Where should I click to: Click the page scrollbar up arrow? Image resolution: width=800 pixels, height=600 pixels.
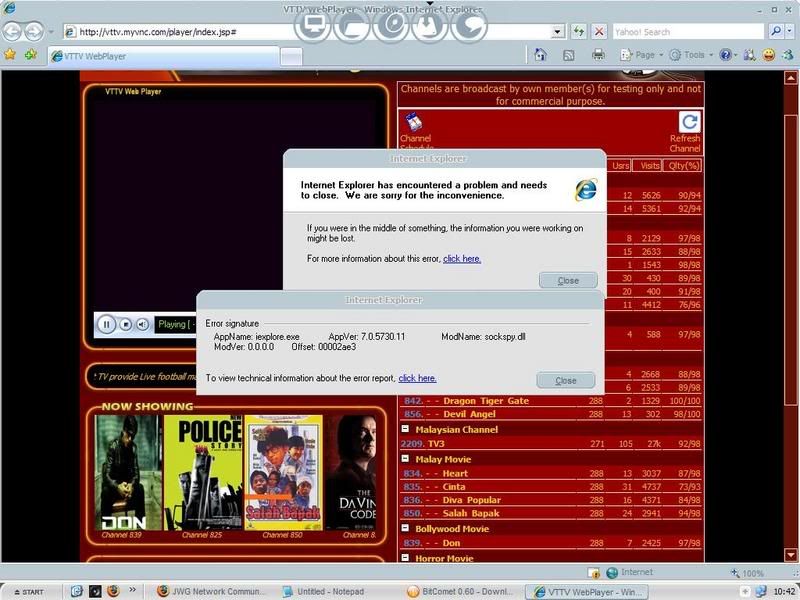[790, 78]
